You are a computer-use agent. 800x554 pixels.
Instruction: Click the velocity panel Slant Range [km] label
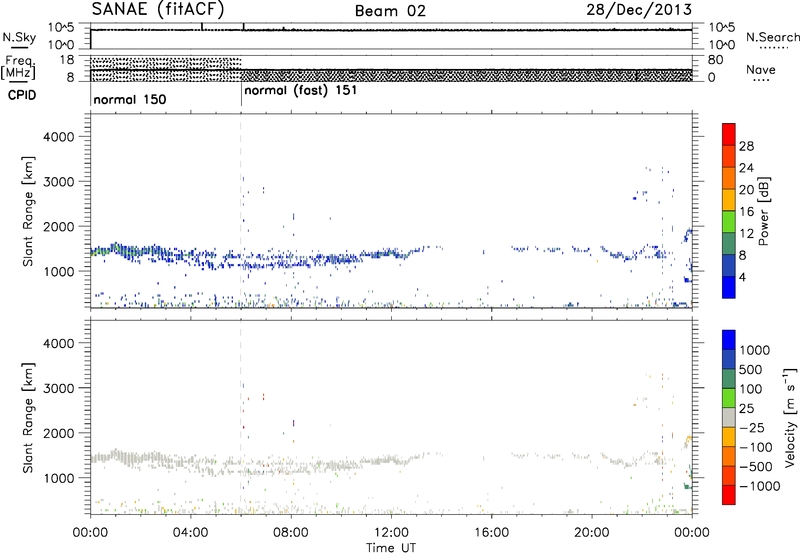point(29,418)
